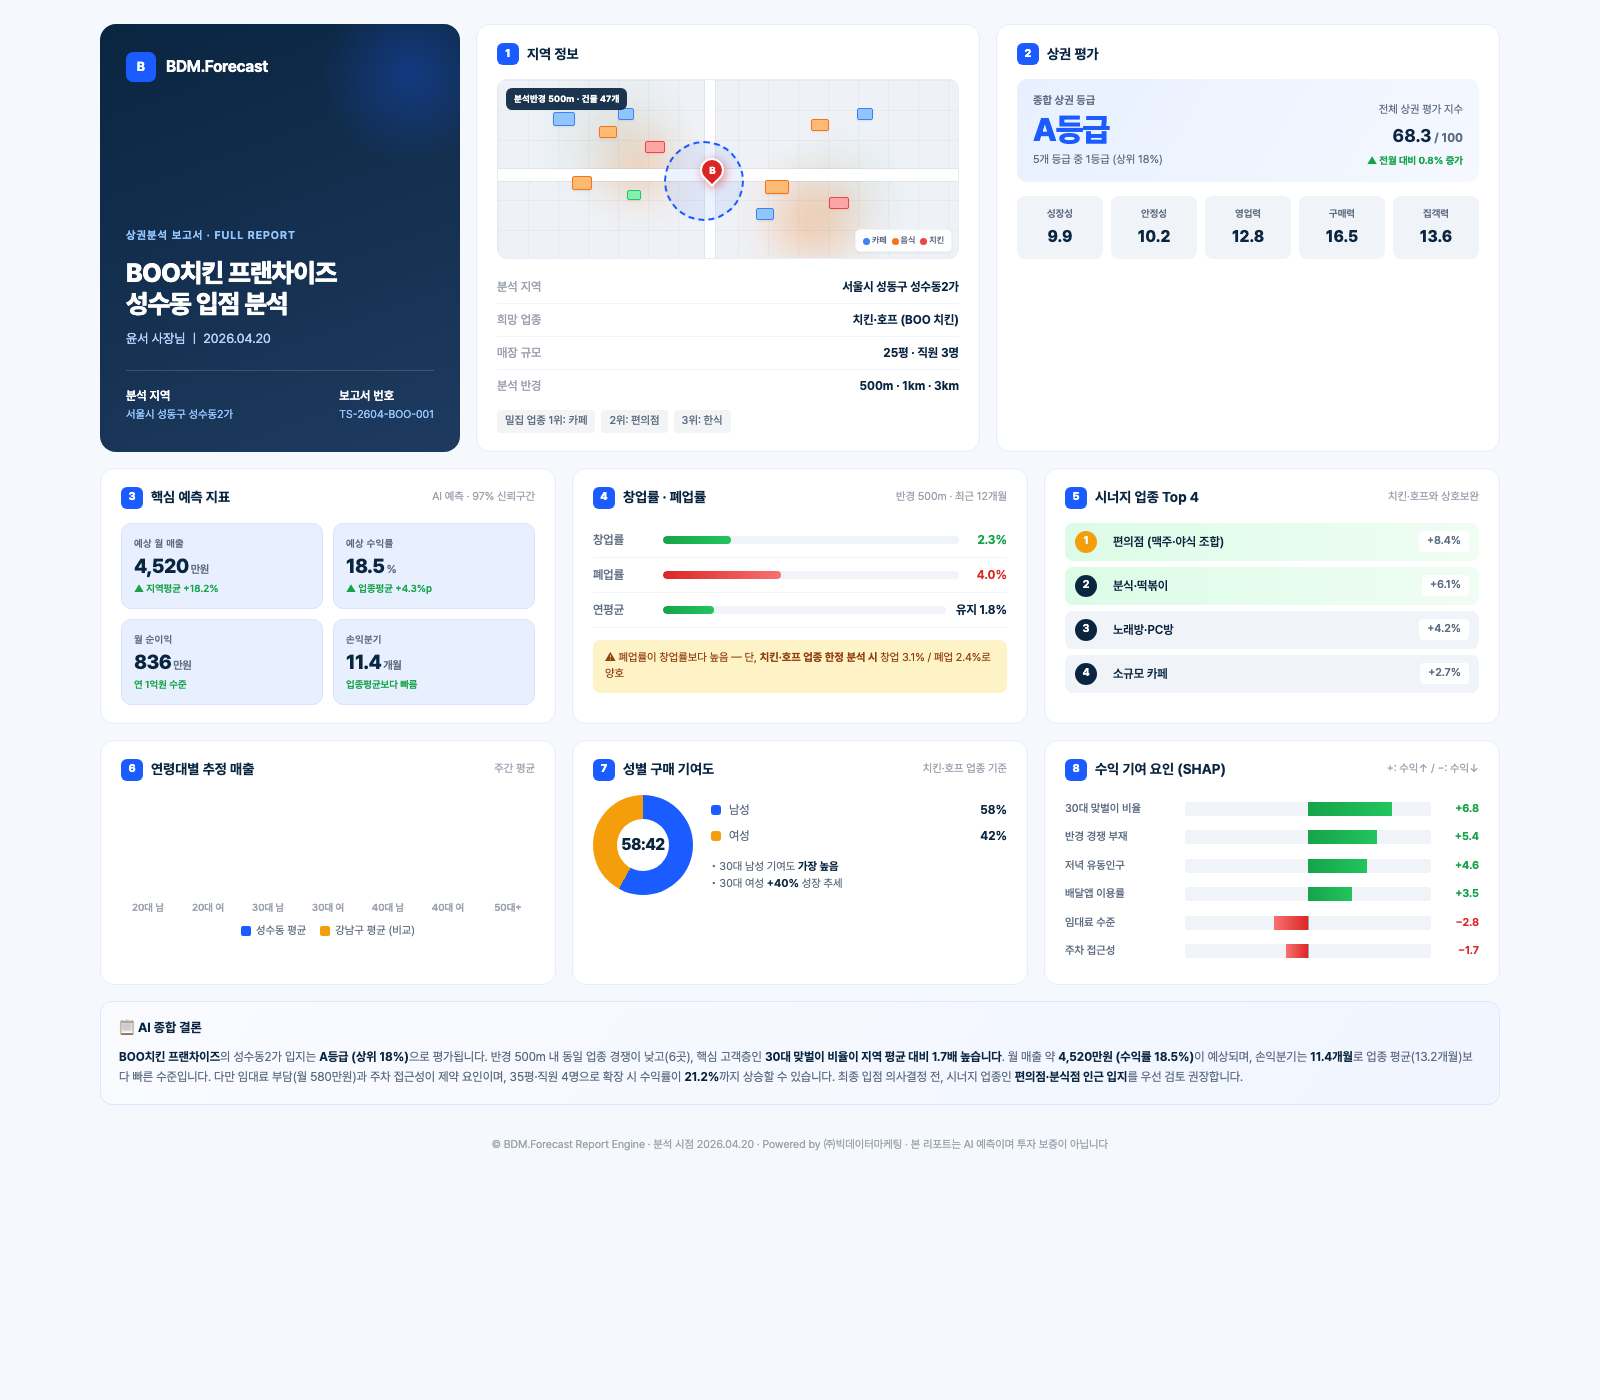The image size is (1600, 1400).
Task: Open the 예상 수익률 18.5% card
Action: [434, 566]
